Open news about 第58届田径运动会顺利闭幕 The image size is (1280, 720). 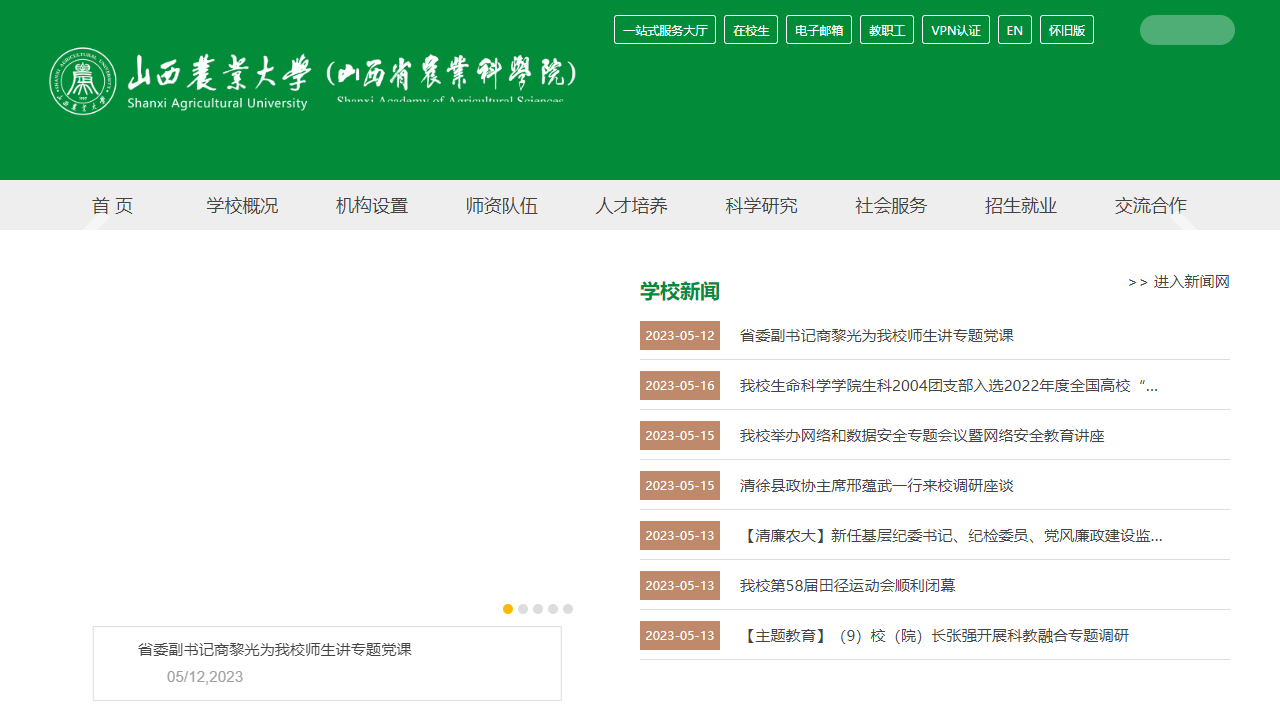click(847, 585)
